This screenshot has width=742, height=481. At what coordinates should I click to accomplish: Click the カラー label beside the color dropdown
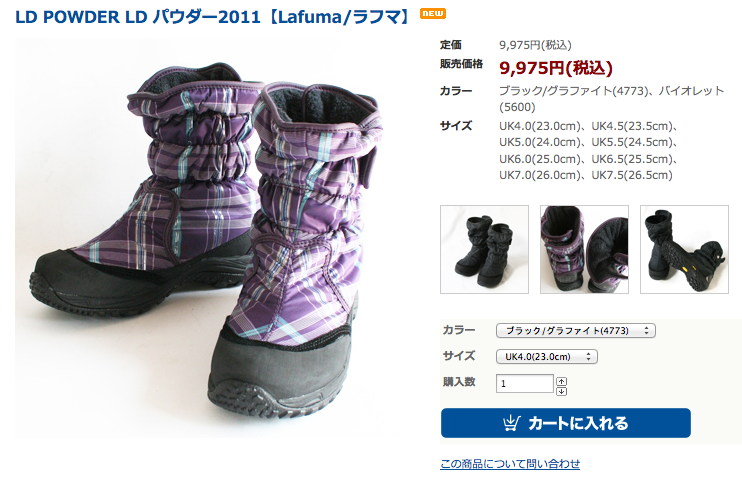coord(459,330)
